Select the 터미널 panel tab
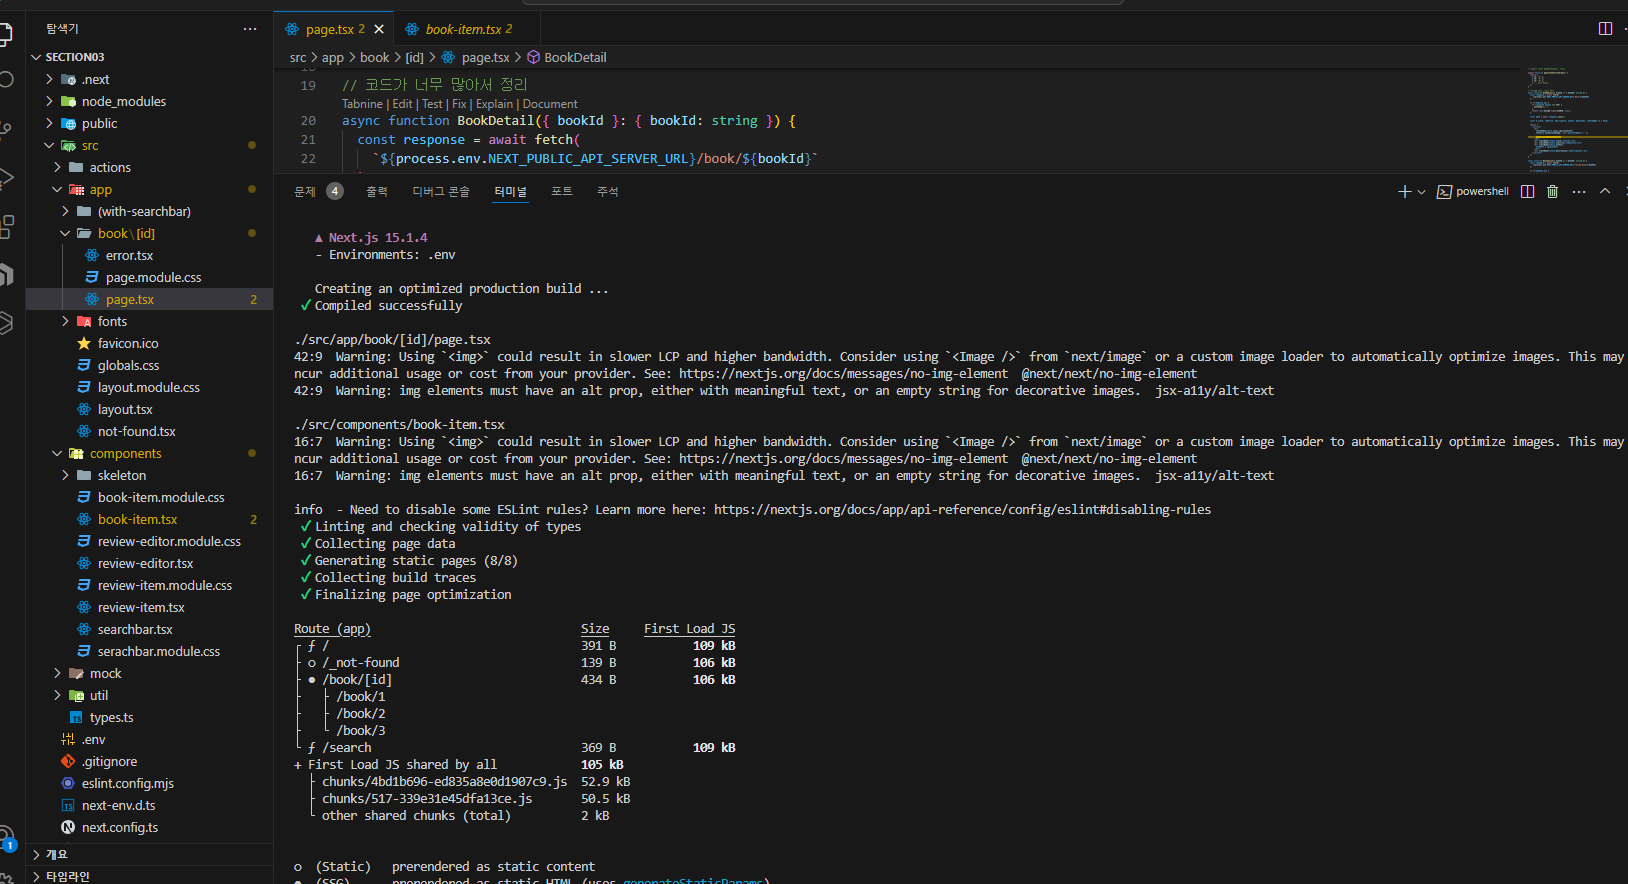The height and width of the screenshot is (884, 1628). (510, 191)
